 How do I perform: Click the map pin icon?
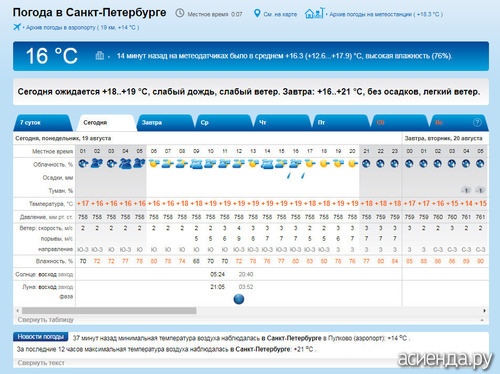[x=257, y=14]
